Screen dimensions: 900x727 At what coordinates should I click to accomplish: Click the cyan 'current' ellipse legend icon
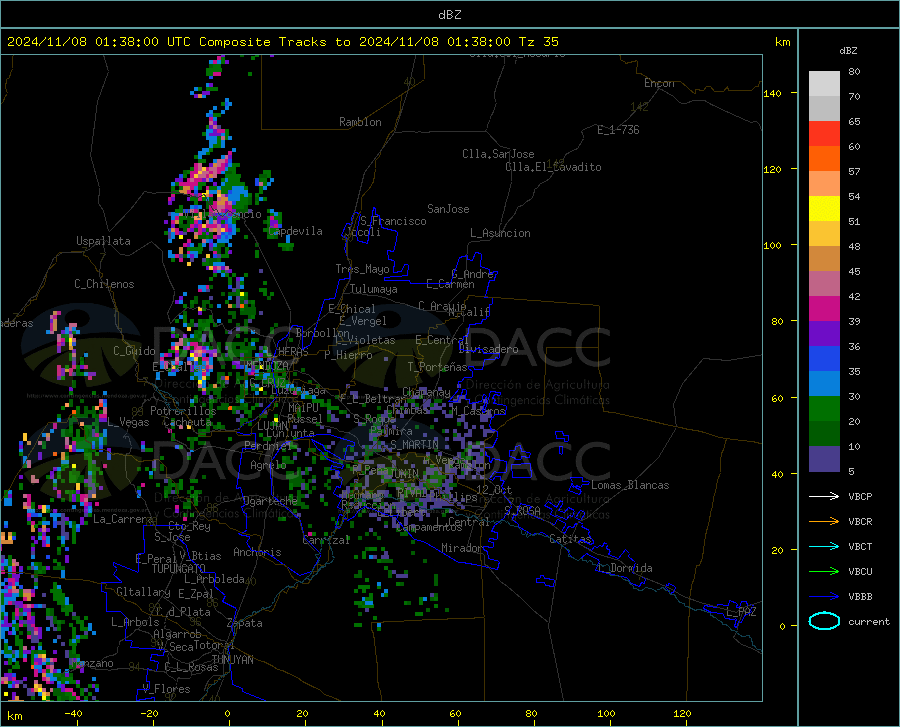824,621
